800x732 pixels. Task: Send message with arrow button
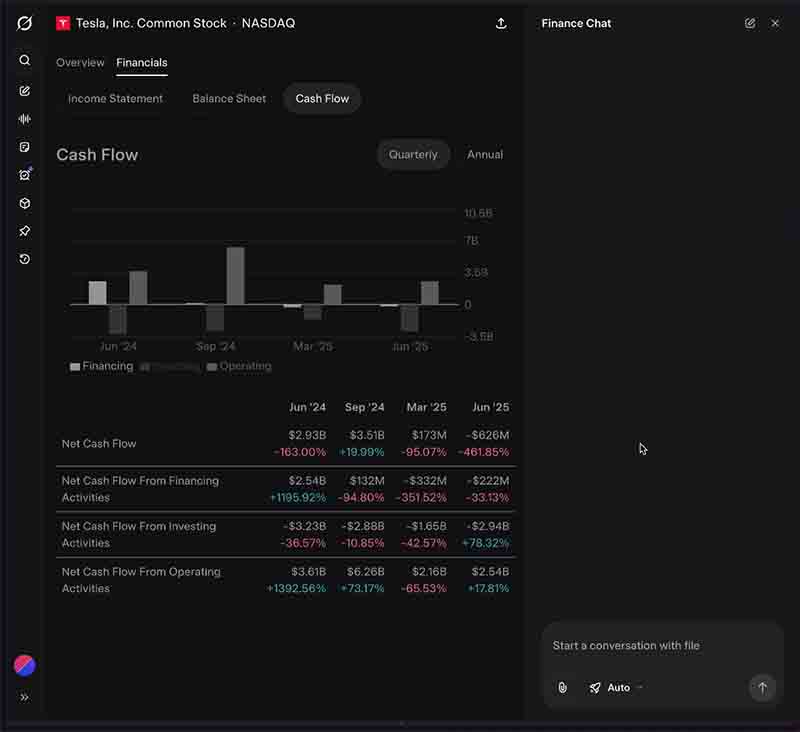tap(762, 688)
